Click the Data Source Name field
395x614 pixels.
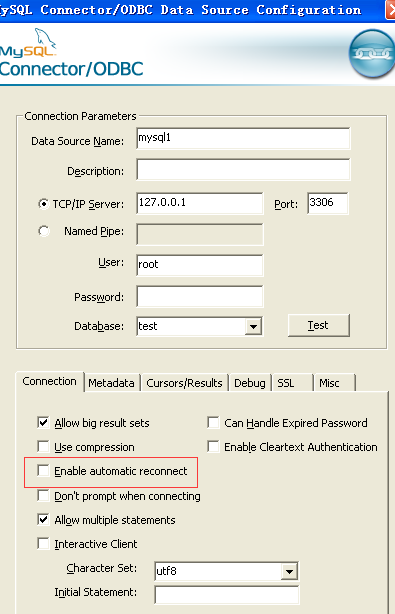(243, 138)
